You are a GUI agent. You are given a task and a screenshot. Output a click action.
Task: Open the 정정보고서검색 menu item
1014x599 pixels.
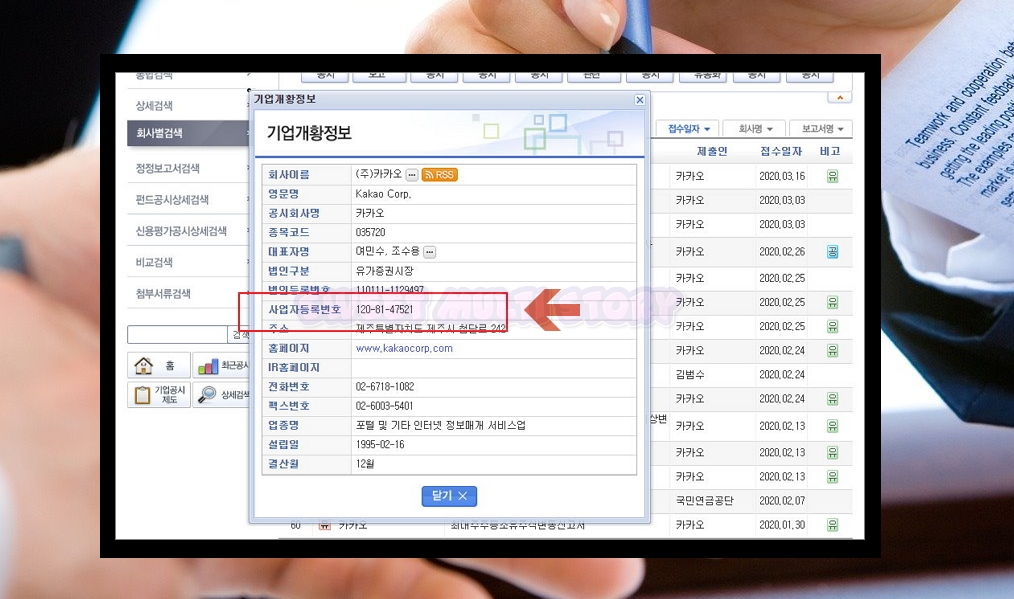(167, 168)
